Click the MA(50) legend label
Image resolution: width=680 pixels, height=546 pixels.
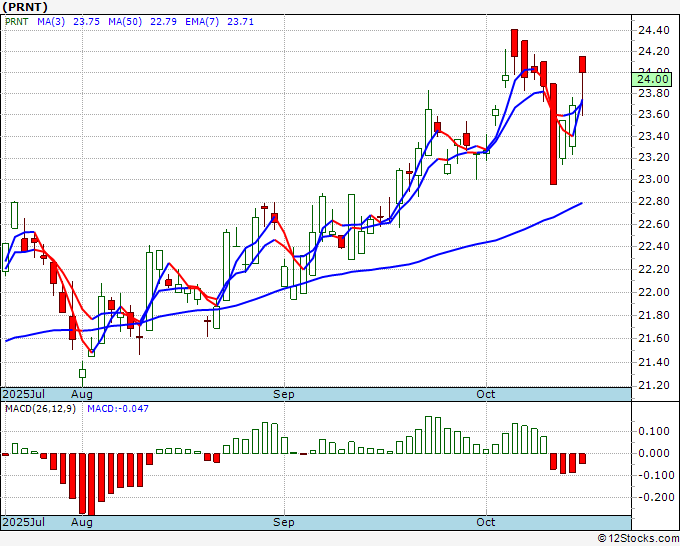tap(125, 22)
